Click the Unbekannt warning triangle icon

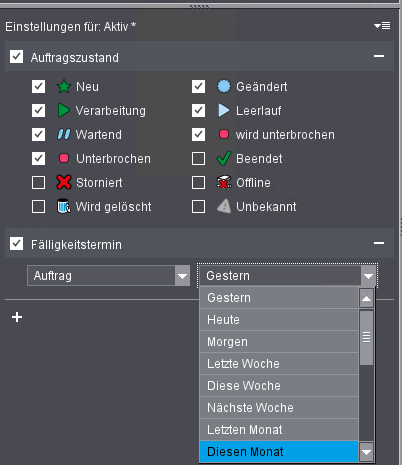pyautogui.click(x=224, y=206)
